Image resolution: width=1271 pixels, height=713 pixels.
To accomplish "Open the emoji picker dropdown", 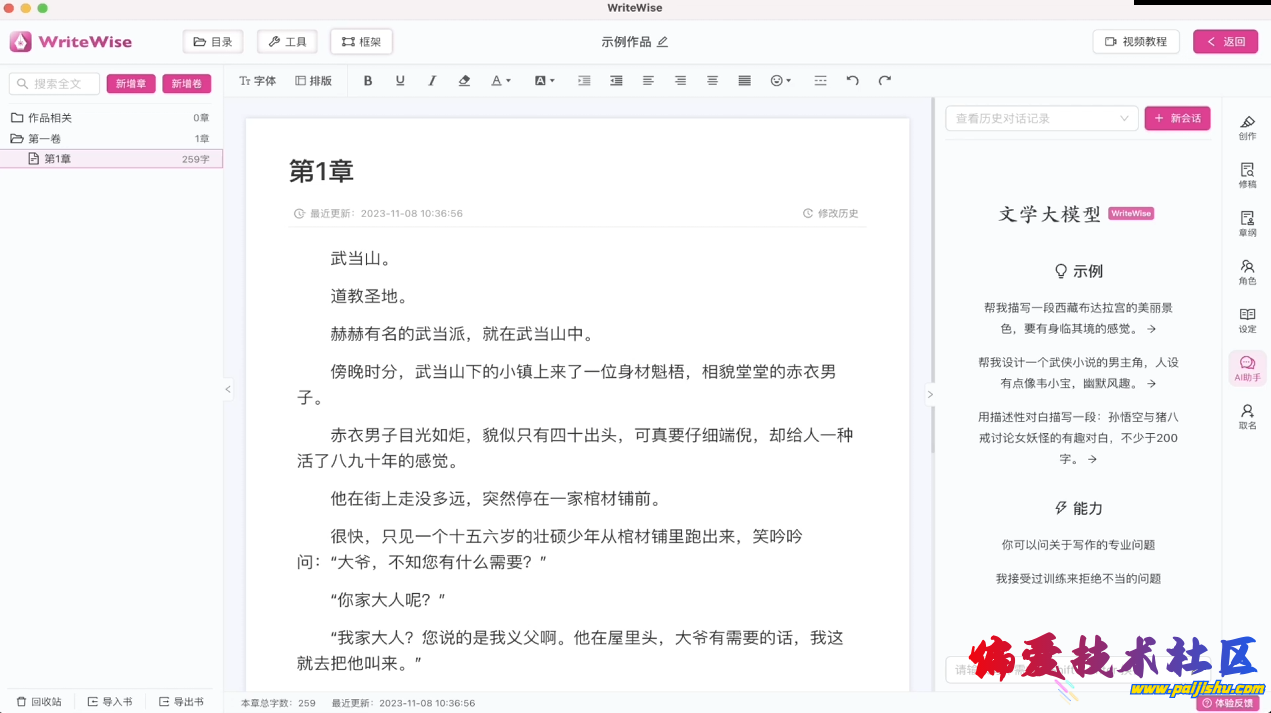I will [x=780, y=81].
